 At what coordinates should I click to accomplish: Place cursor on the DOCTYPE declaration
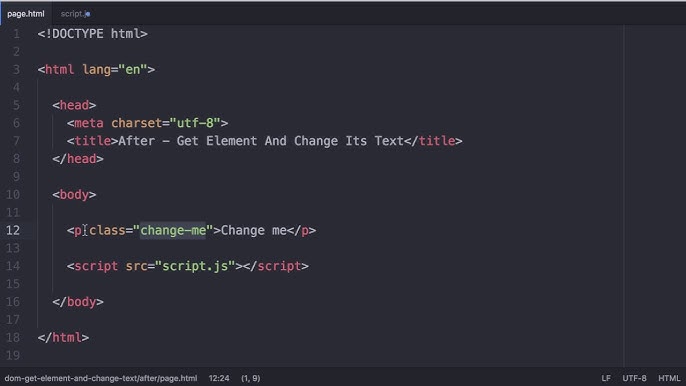coord(92,34)
